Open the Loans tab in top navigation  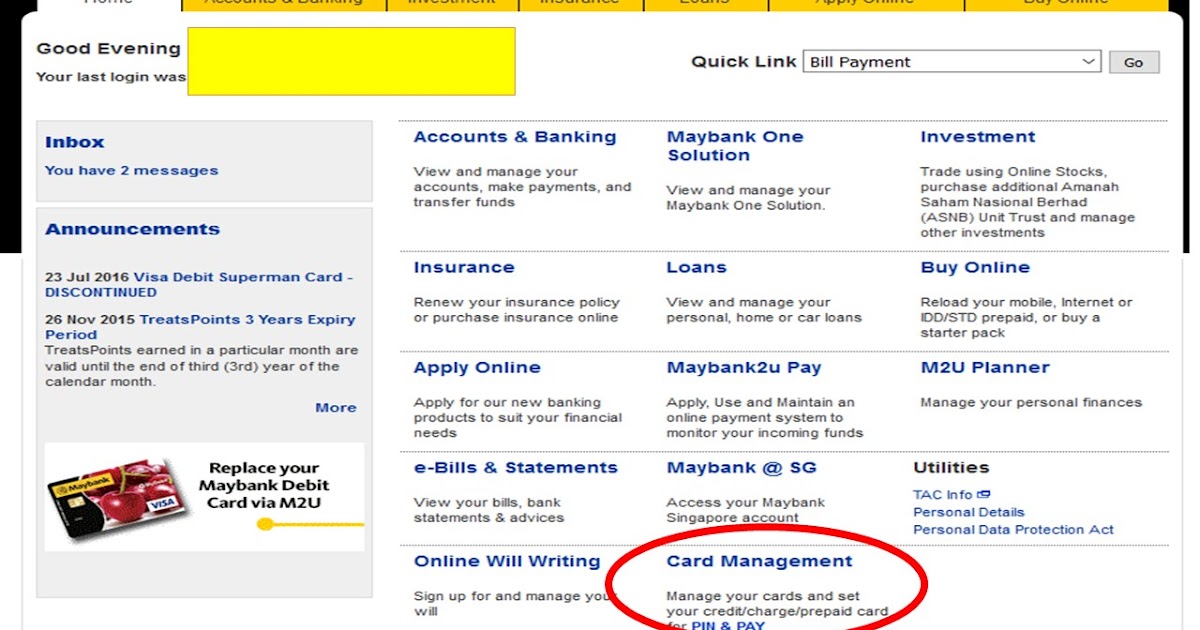[x=703, y=3]
